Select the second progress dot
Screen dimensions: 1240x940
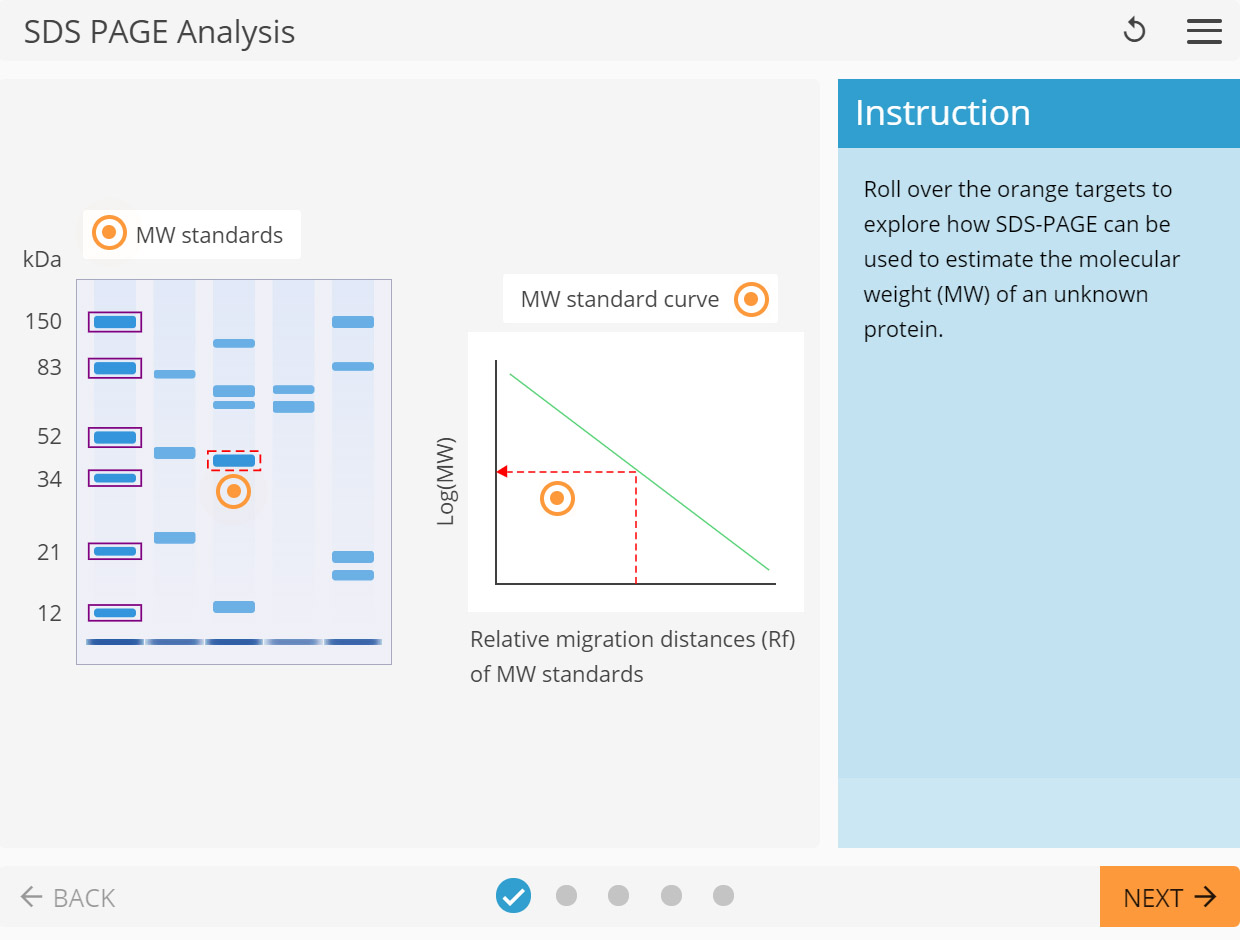566,896
